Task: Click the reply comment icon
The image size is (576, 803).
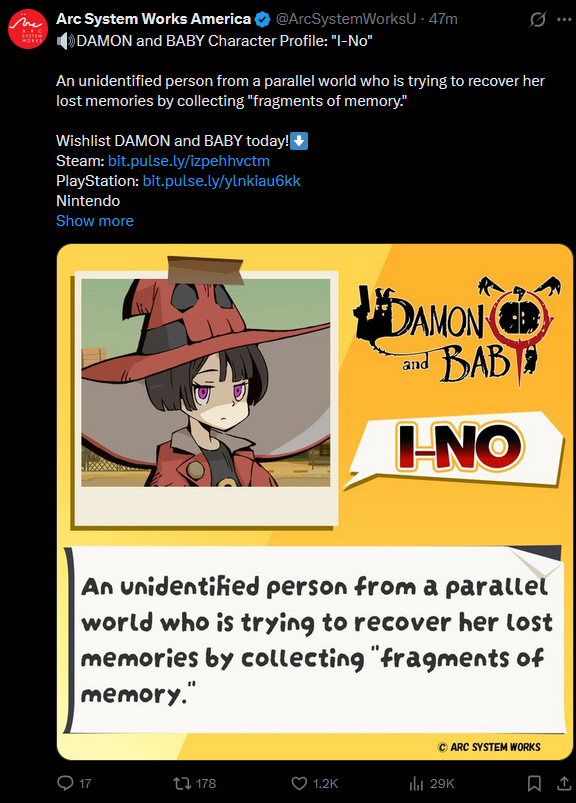Action: (66, 783)
